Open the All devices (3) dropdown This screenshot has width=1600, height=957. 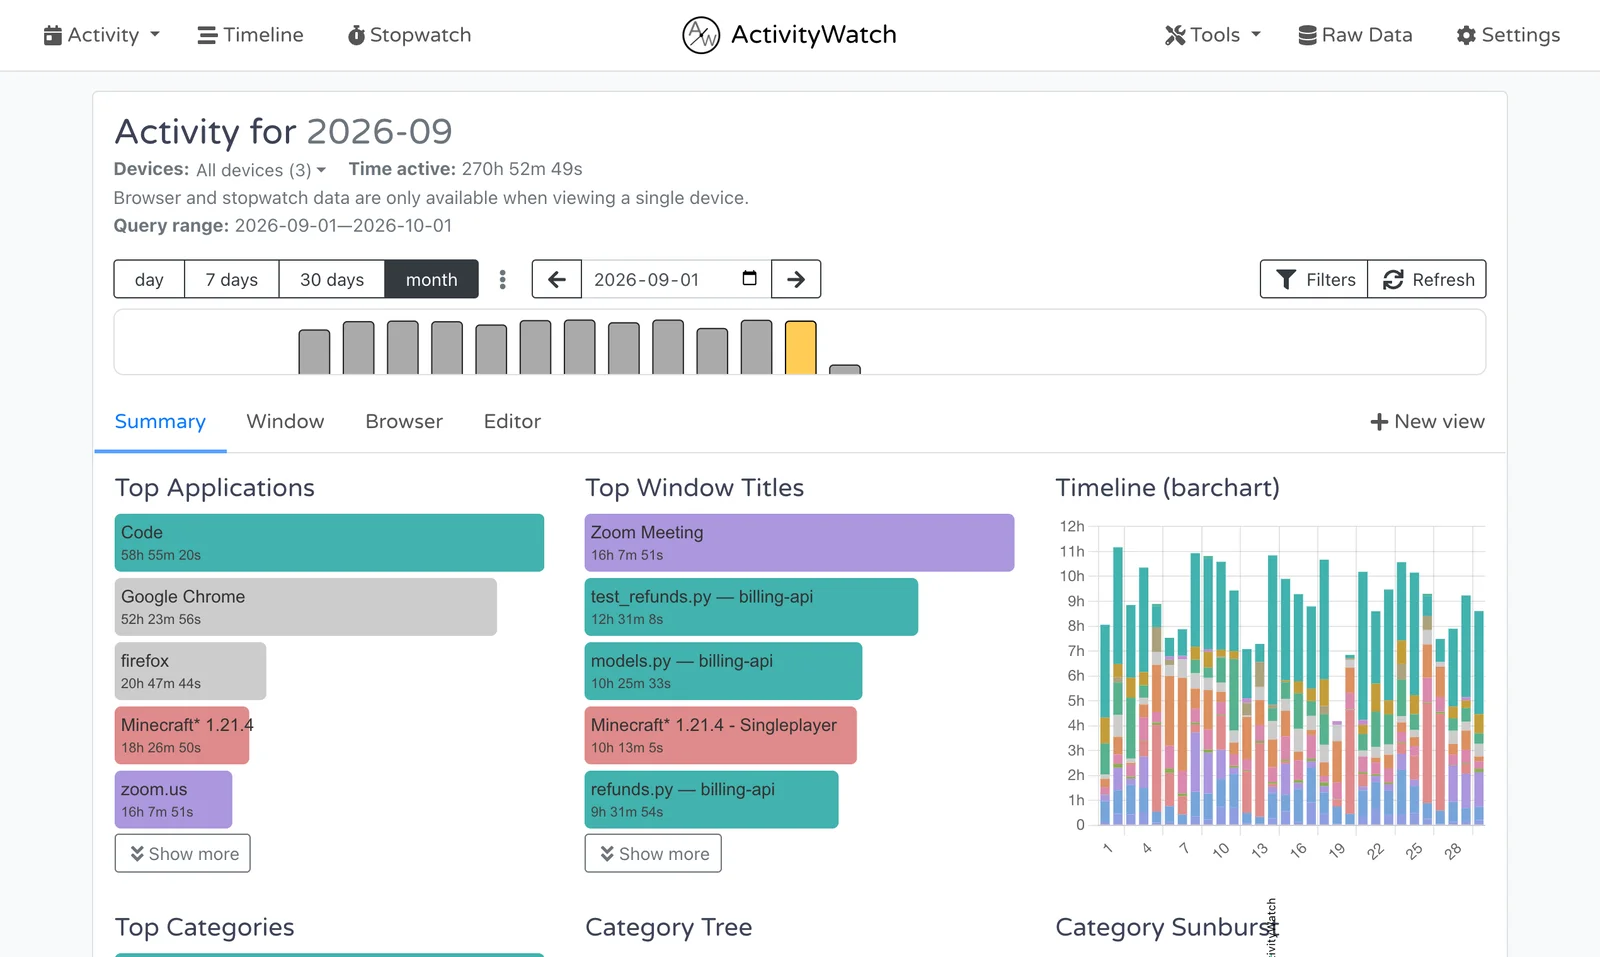coord(261,170)
